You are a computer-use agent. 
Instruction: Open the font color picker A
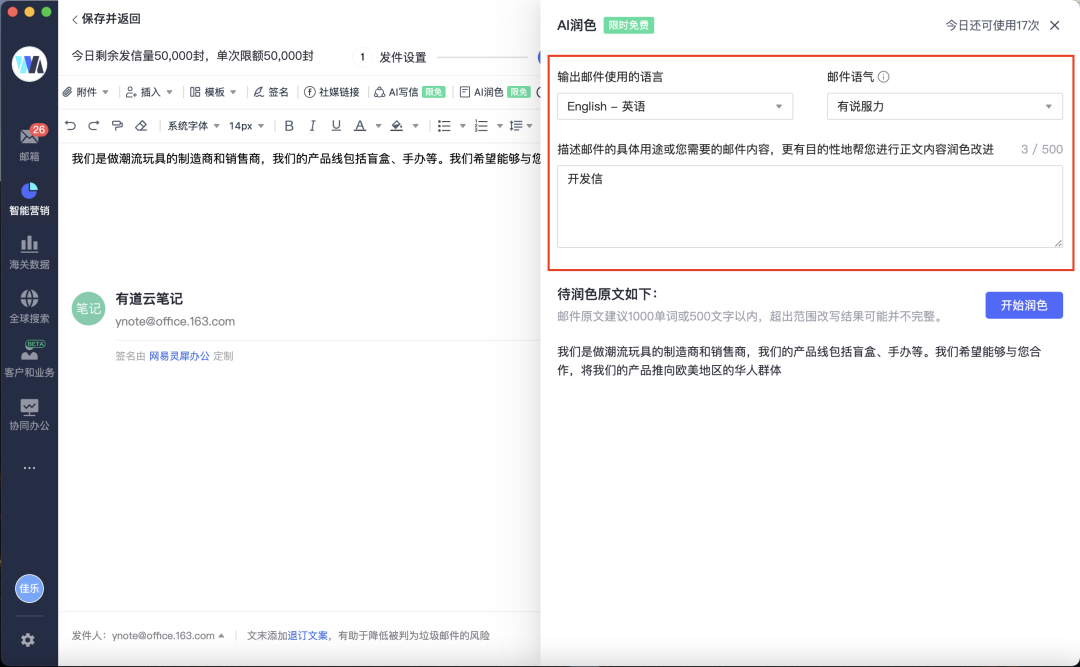359,127
